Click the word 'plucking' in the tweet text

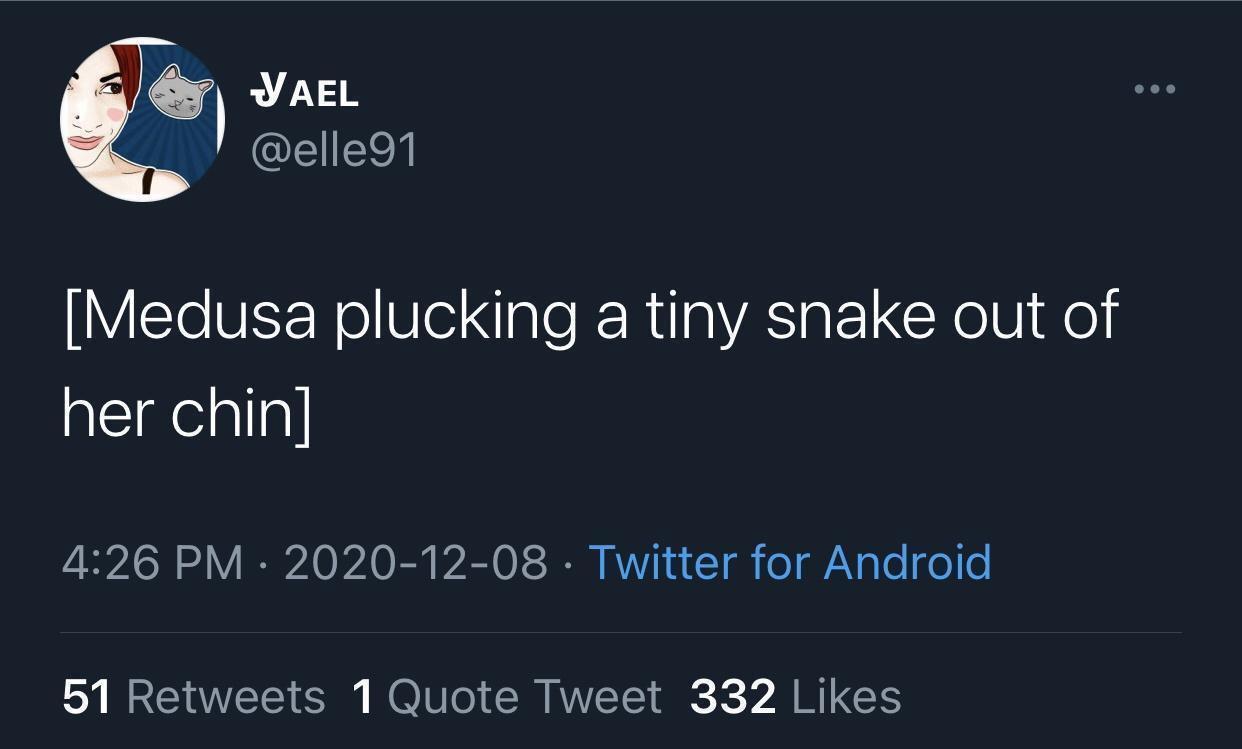coord(456,316)
